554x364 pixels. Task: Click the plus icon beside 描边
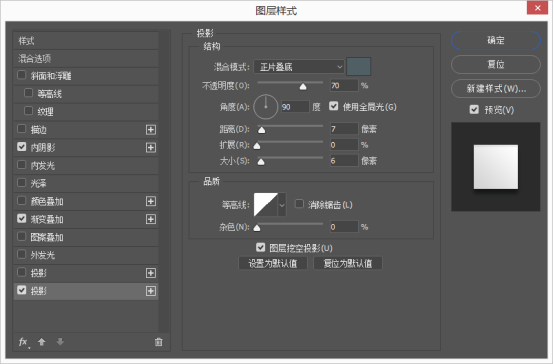tap(151, 130)
